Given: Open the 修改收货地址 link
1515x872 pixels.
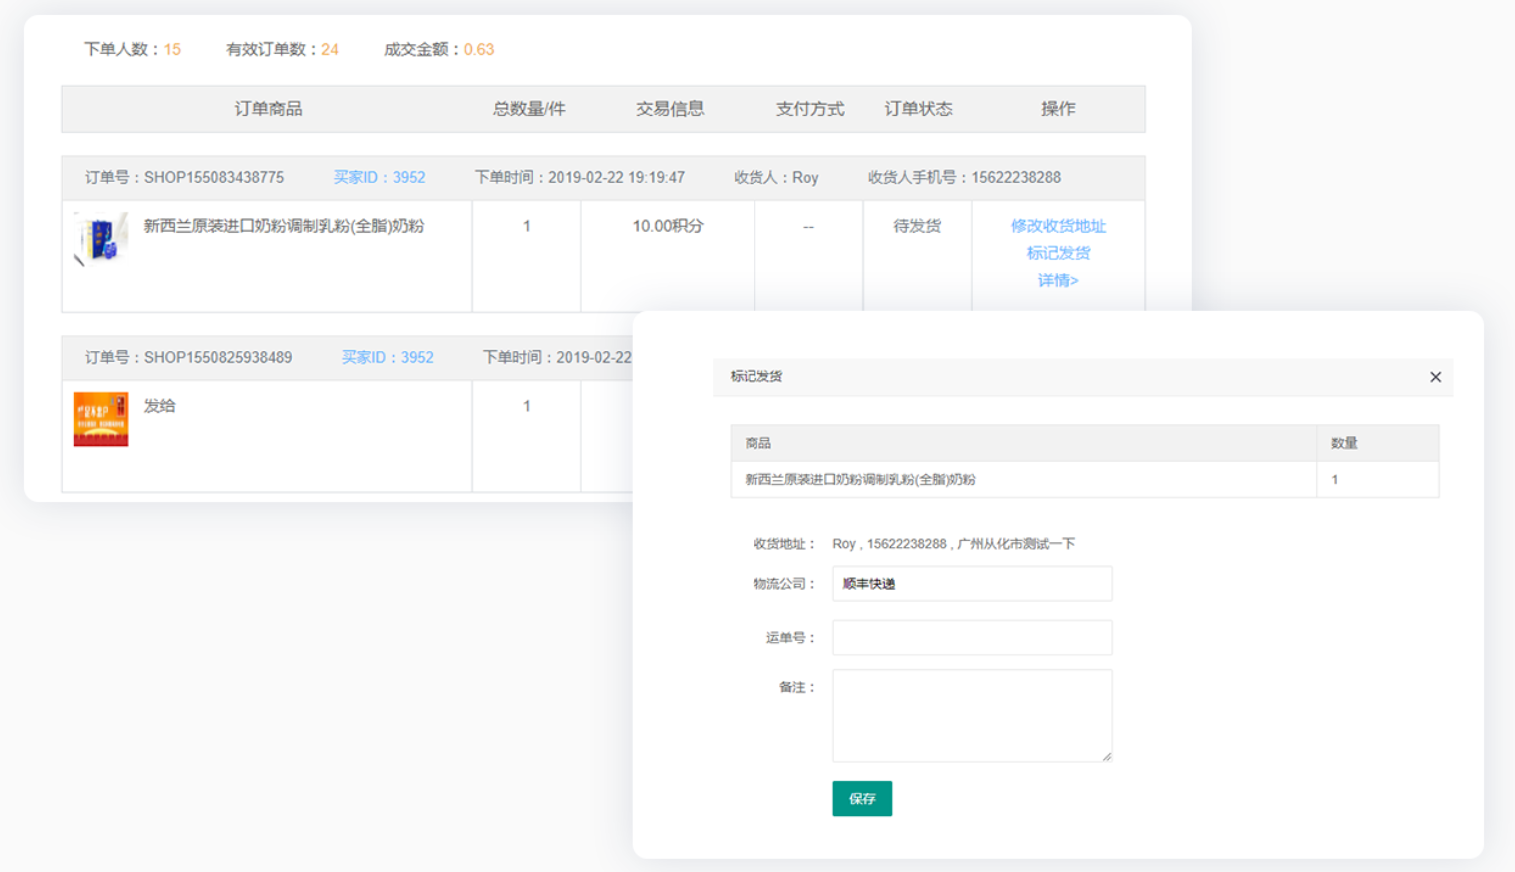Looking at the screenshot, I should point(1057,226).
